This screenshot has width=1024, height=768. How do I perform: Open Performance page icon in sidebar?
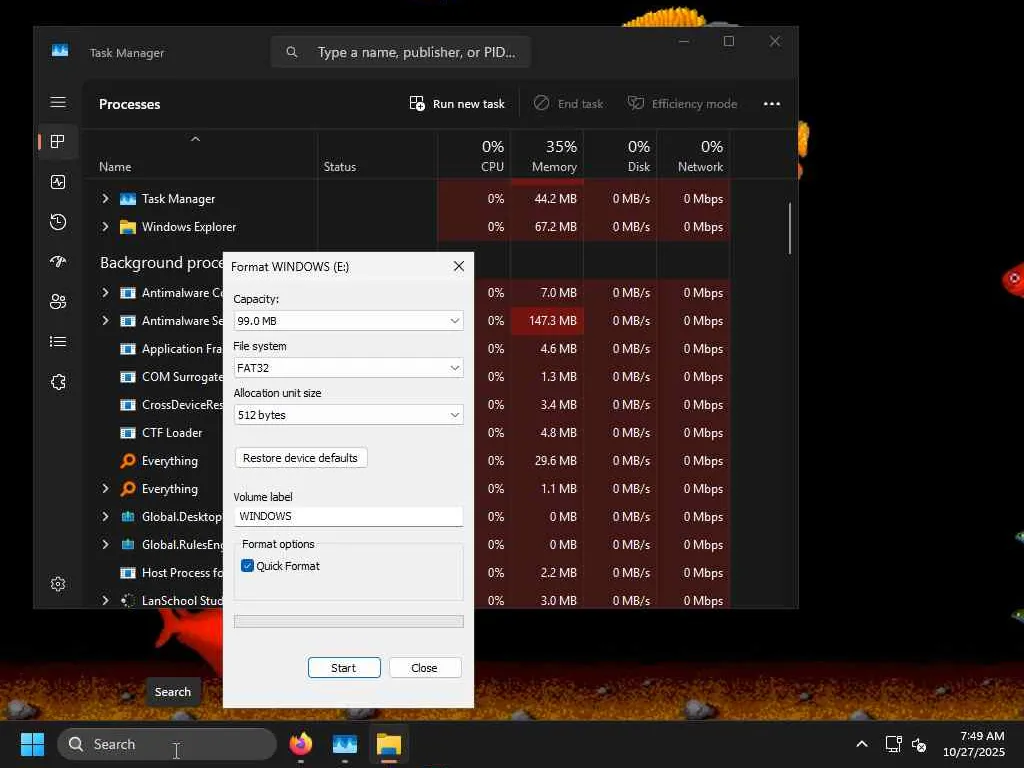58,182
